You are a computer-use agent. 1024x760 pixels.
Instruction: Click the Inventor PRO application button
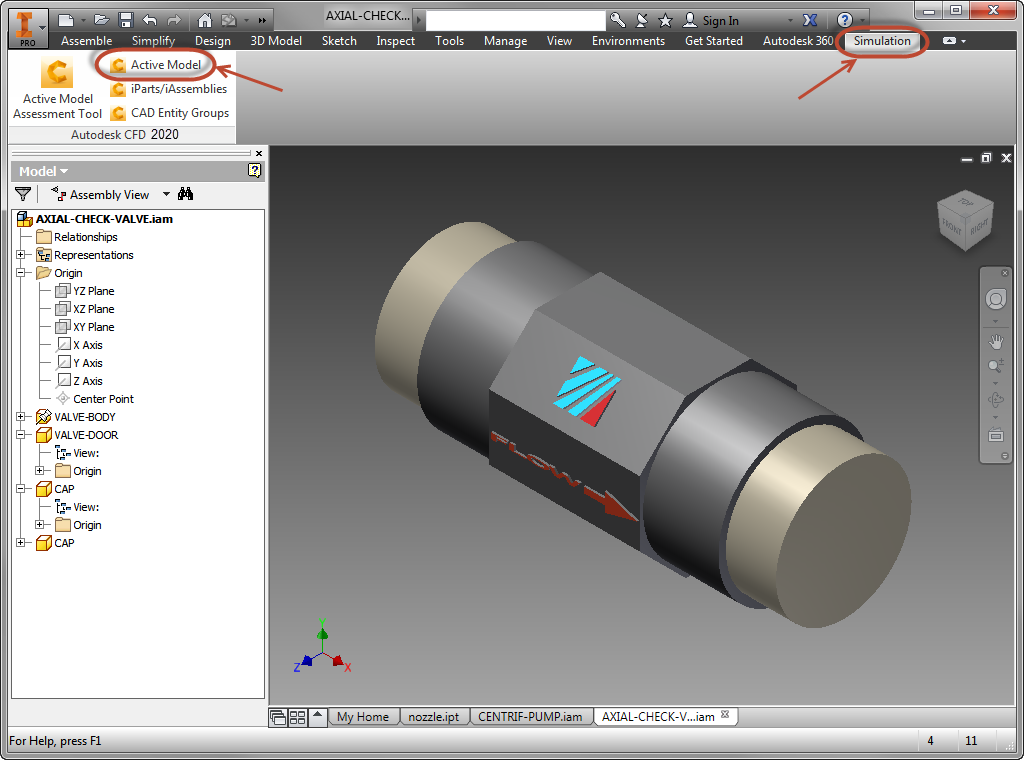point(26,26)
